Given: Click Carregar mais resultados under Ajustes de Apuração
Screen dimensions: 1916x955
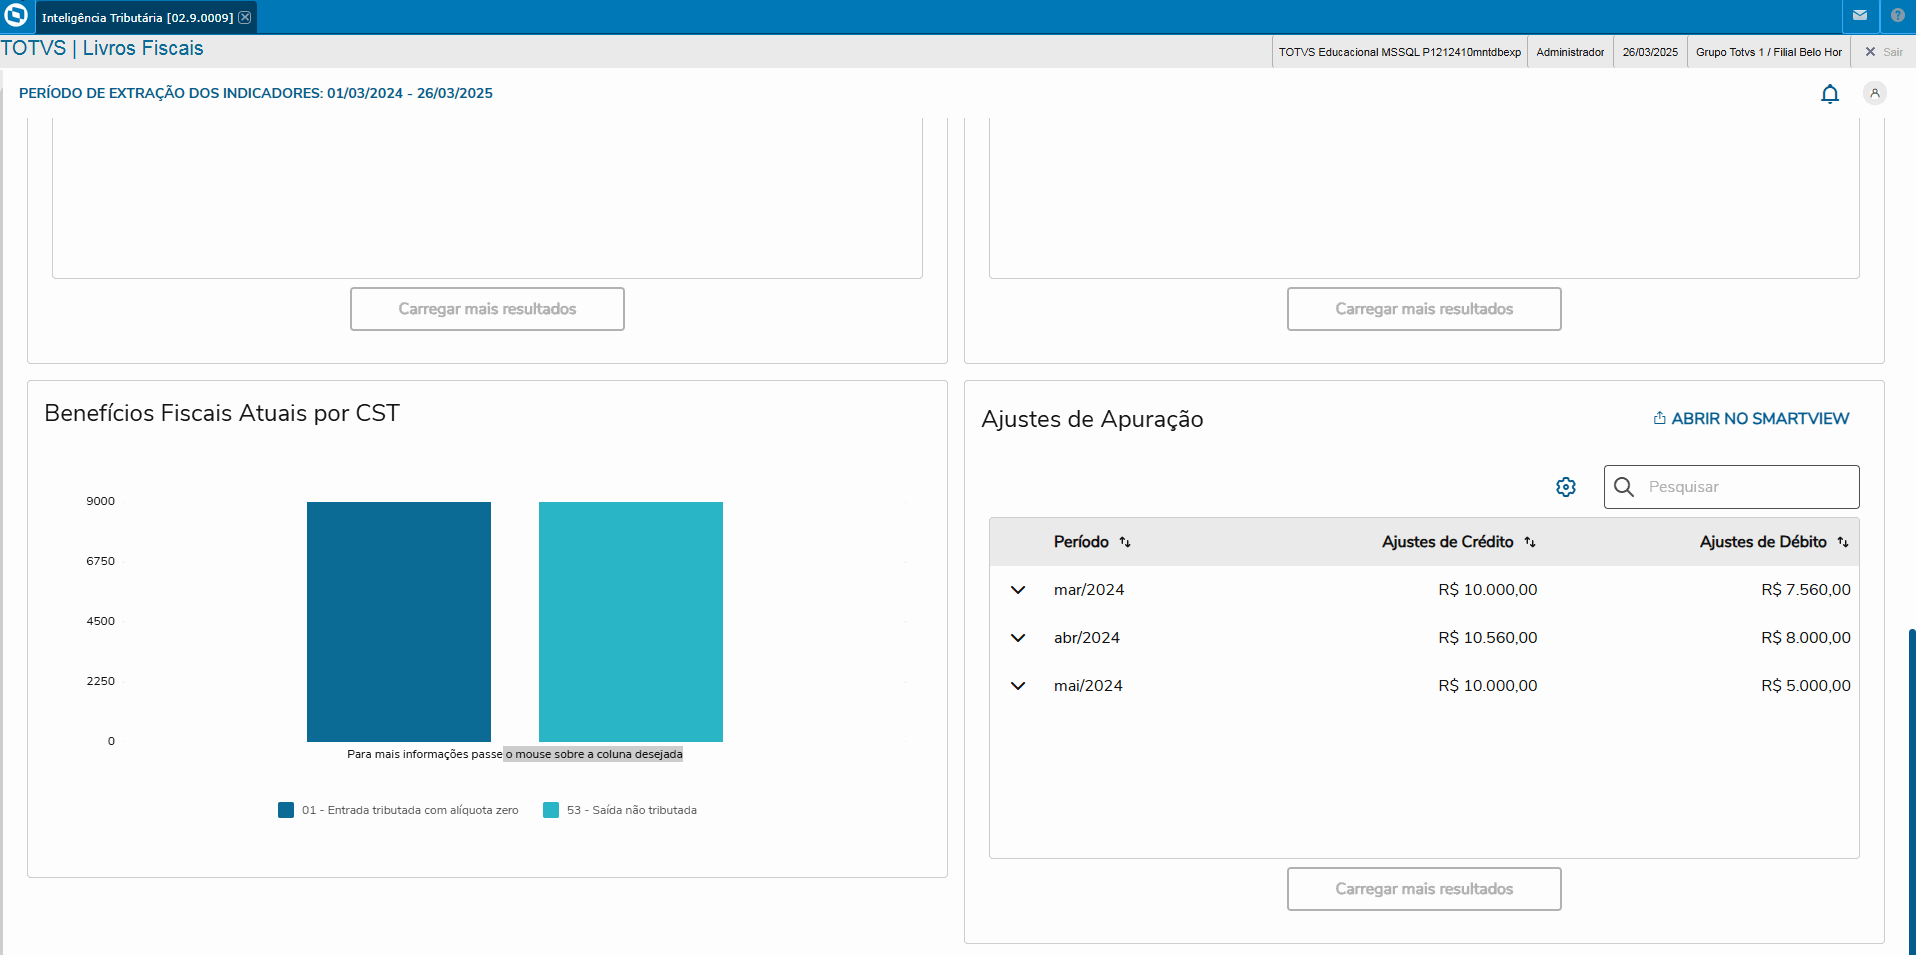Looking at the screenshot, I should tap(1424, 889).
